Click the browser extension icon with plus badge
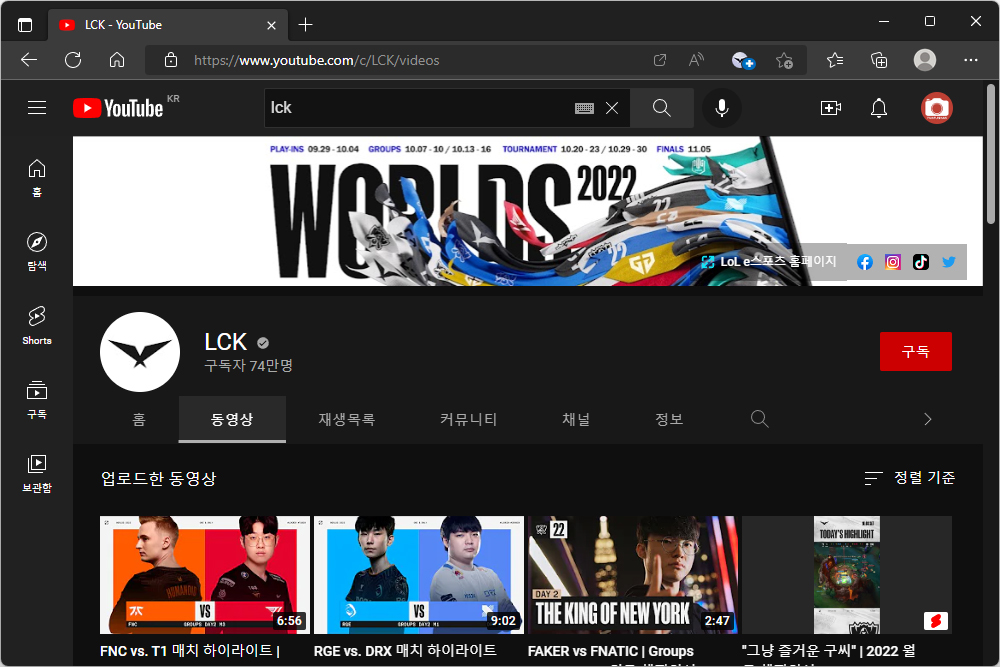 click(742, 61)
